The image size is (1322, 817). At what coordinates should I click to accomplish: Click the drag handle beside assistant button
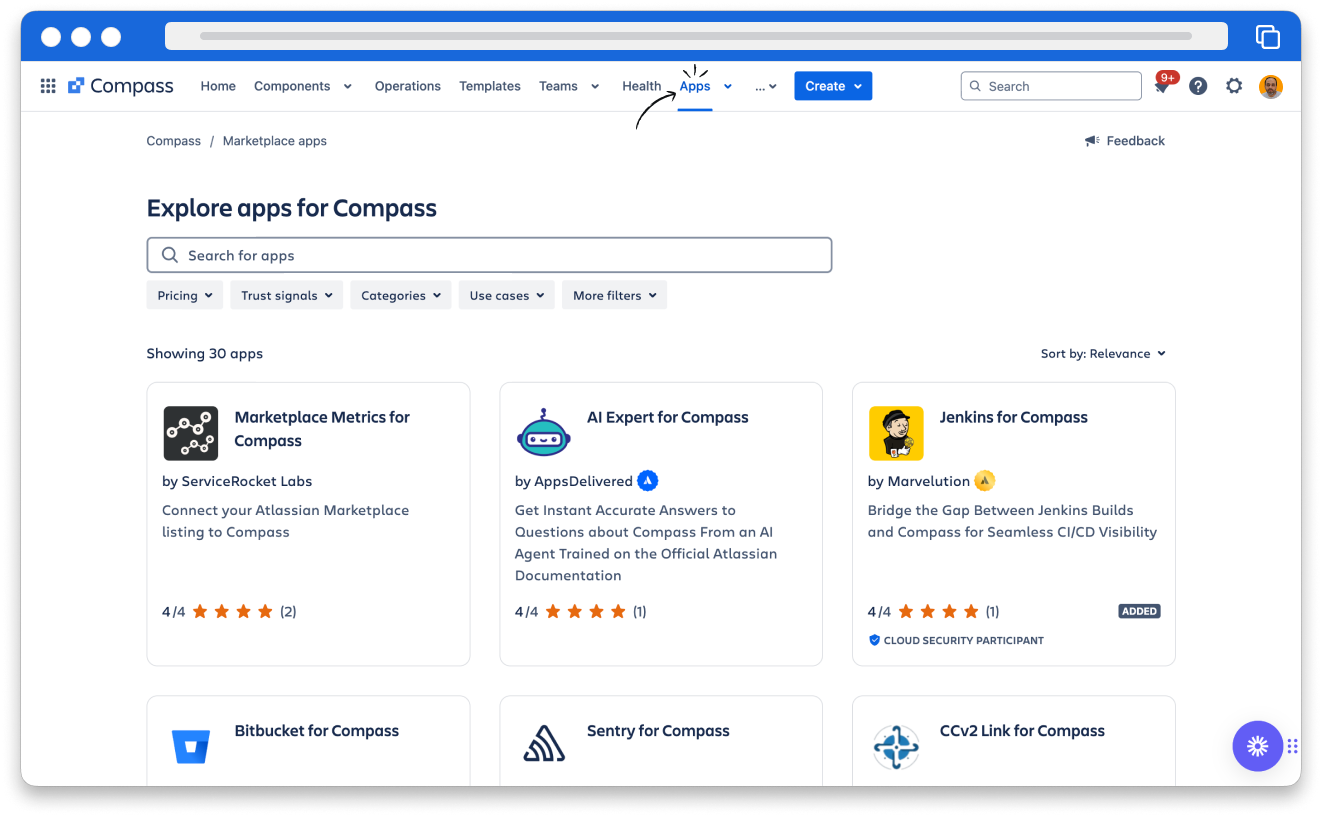point(1293,746)
